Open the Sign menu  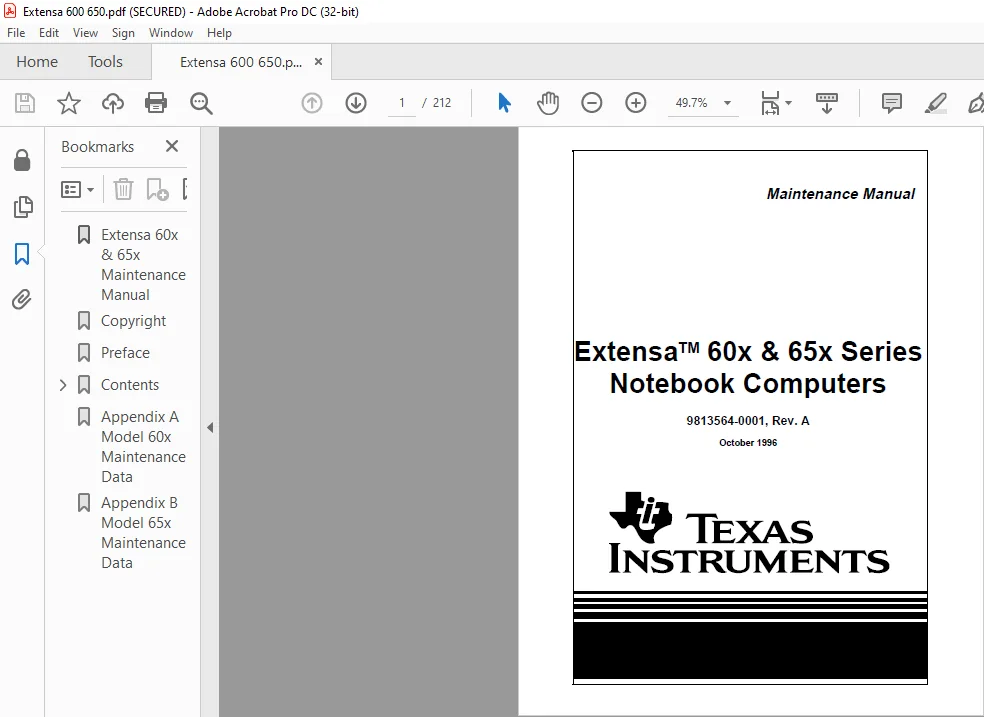click(x=123, y=33)
